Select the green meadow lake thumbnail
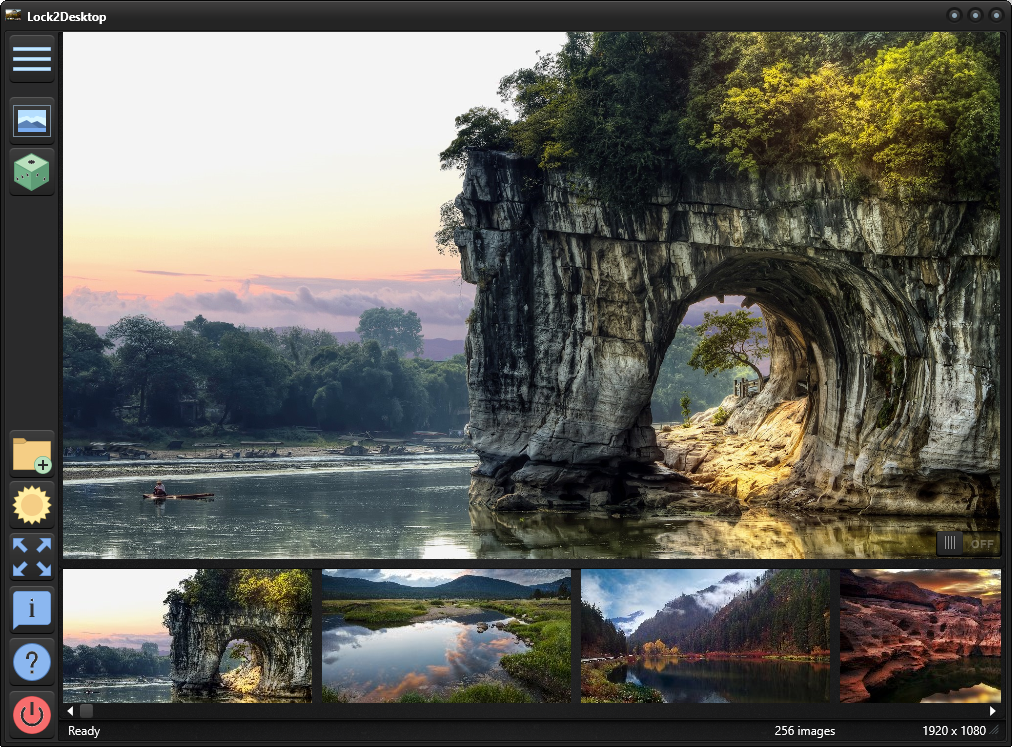 446,636
